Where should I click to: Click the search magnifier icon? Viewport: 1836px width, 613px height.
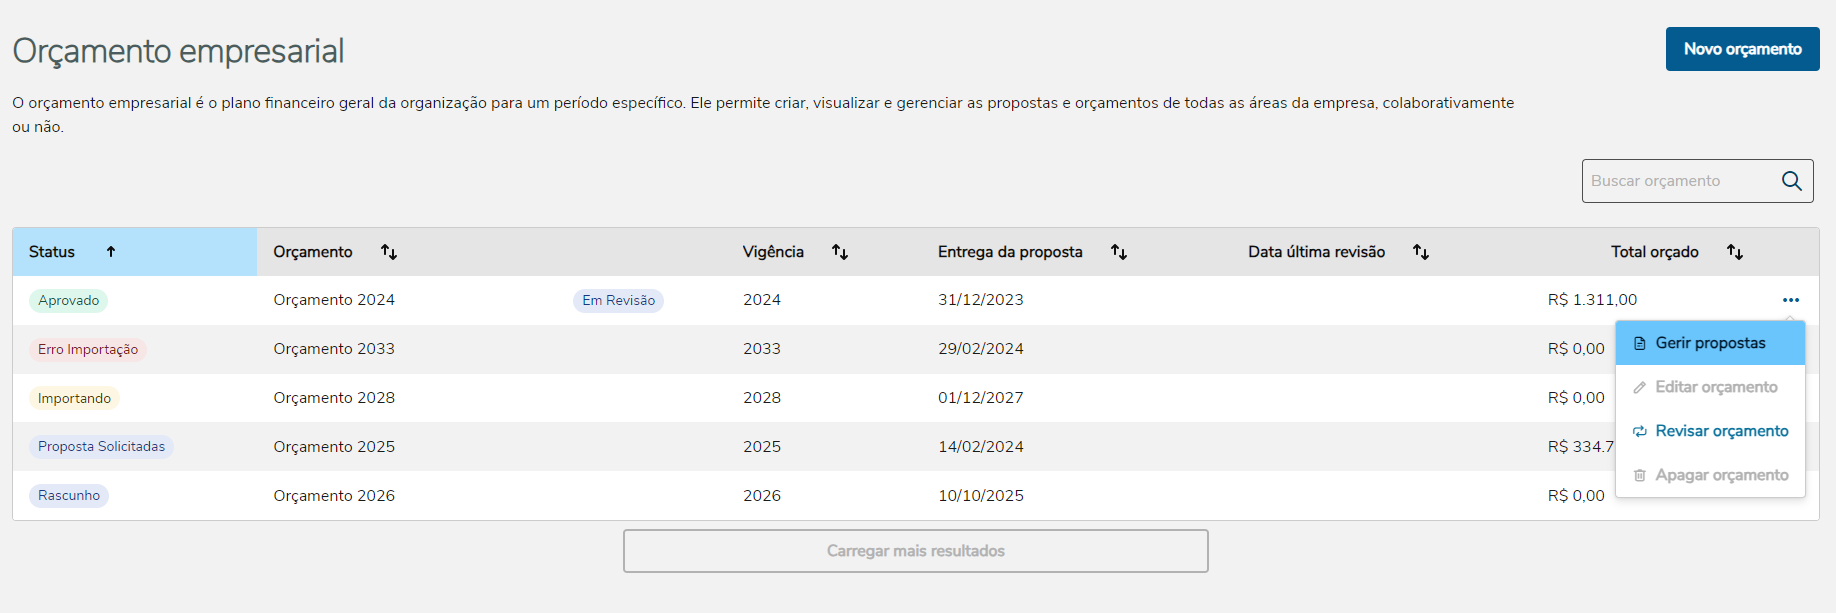[1791, 181]
